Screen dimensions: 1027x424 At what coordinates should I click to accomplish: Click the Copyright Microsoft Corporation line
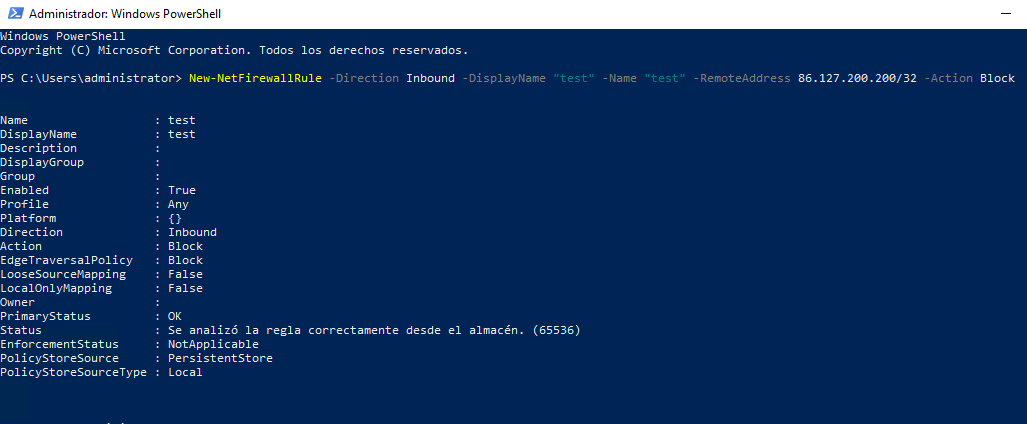pyautogui.click(x=234, y=50)
